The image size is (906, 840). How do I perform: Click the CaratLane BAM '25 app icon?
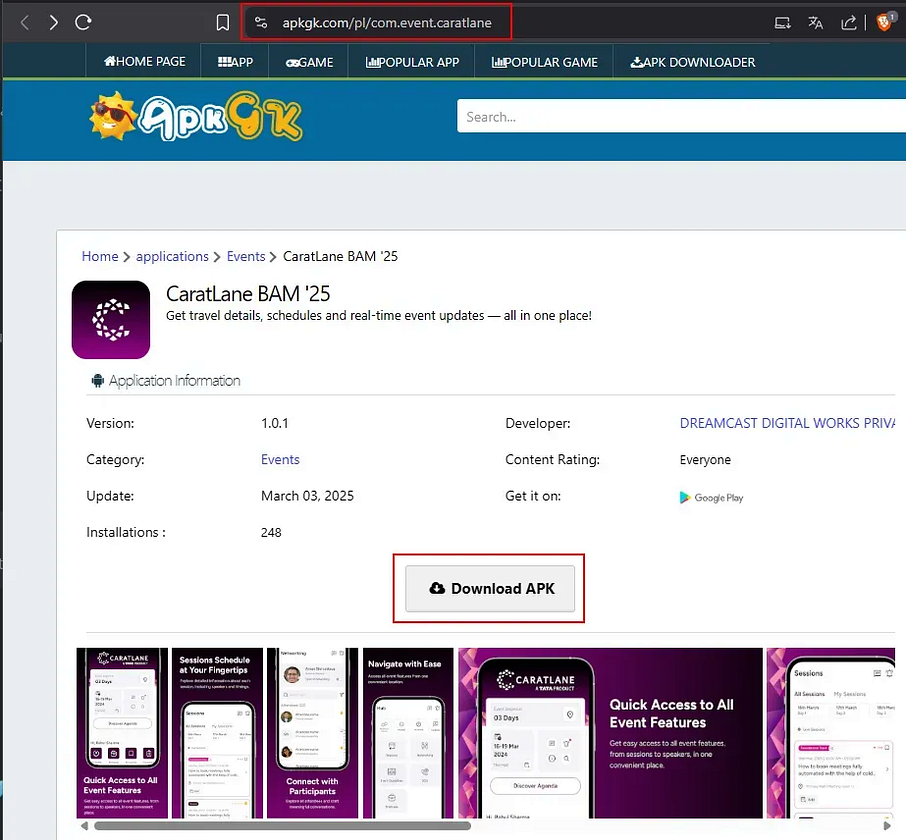111,319
